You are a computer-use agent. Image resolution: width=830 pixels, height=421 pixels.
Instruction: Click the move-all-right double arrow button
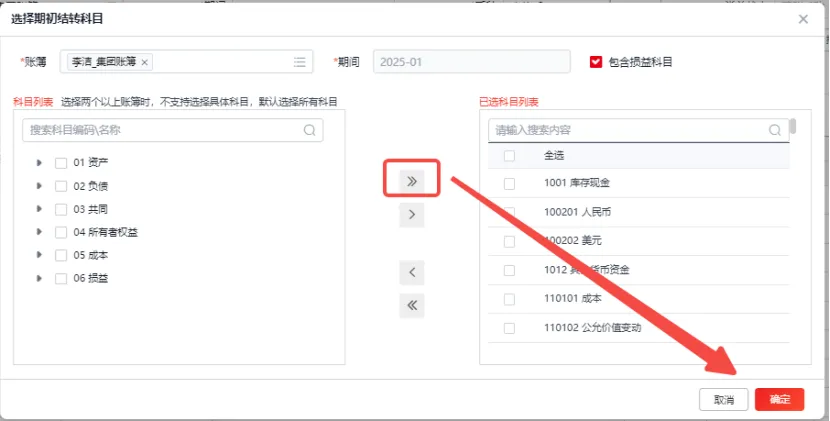(x=411, y=181)
